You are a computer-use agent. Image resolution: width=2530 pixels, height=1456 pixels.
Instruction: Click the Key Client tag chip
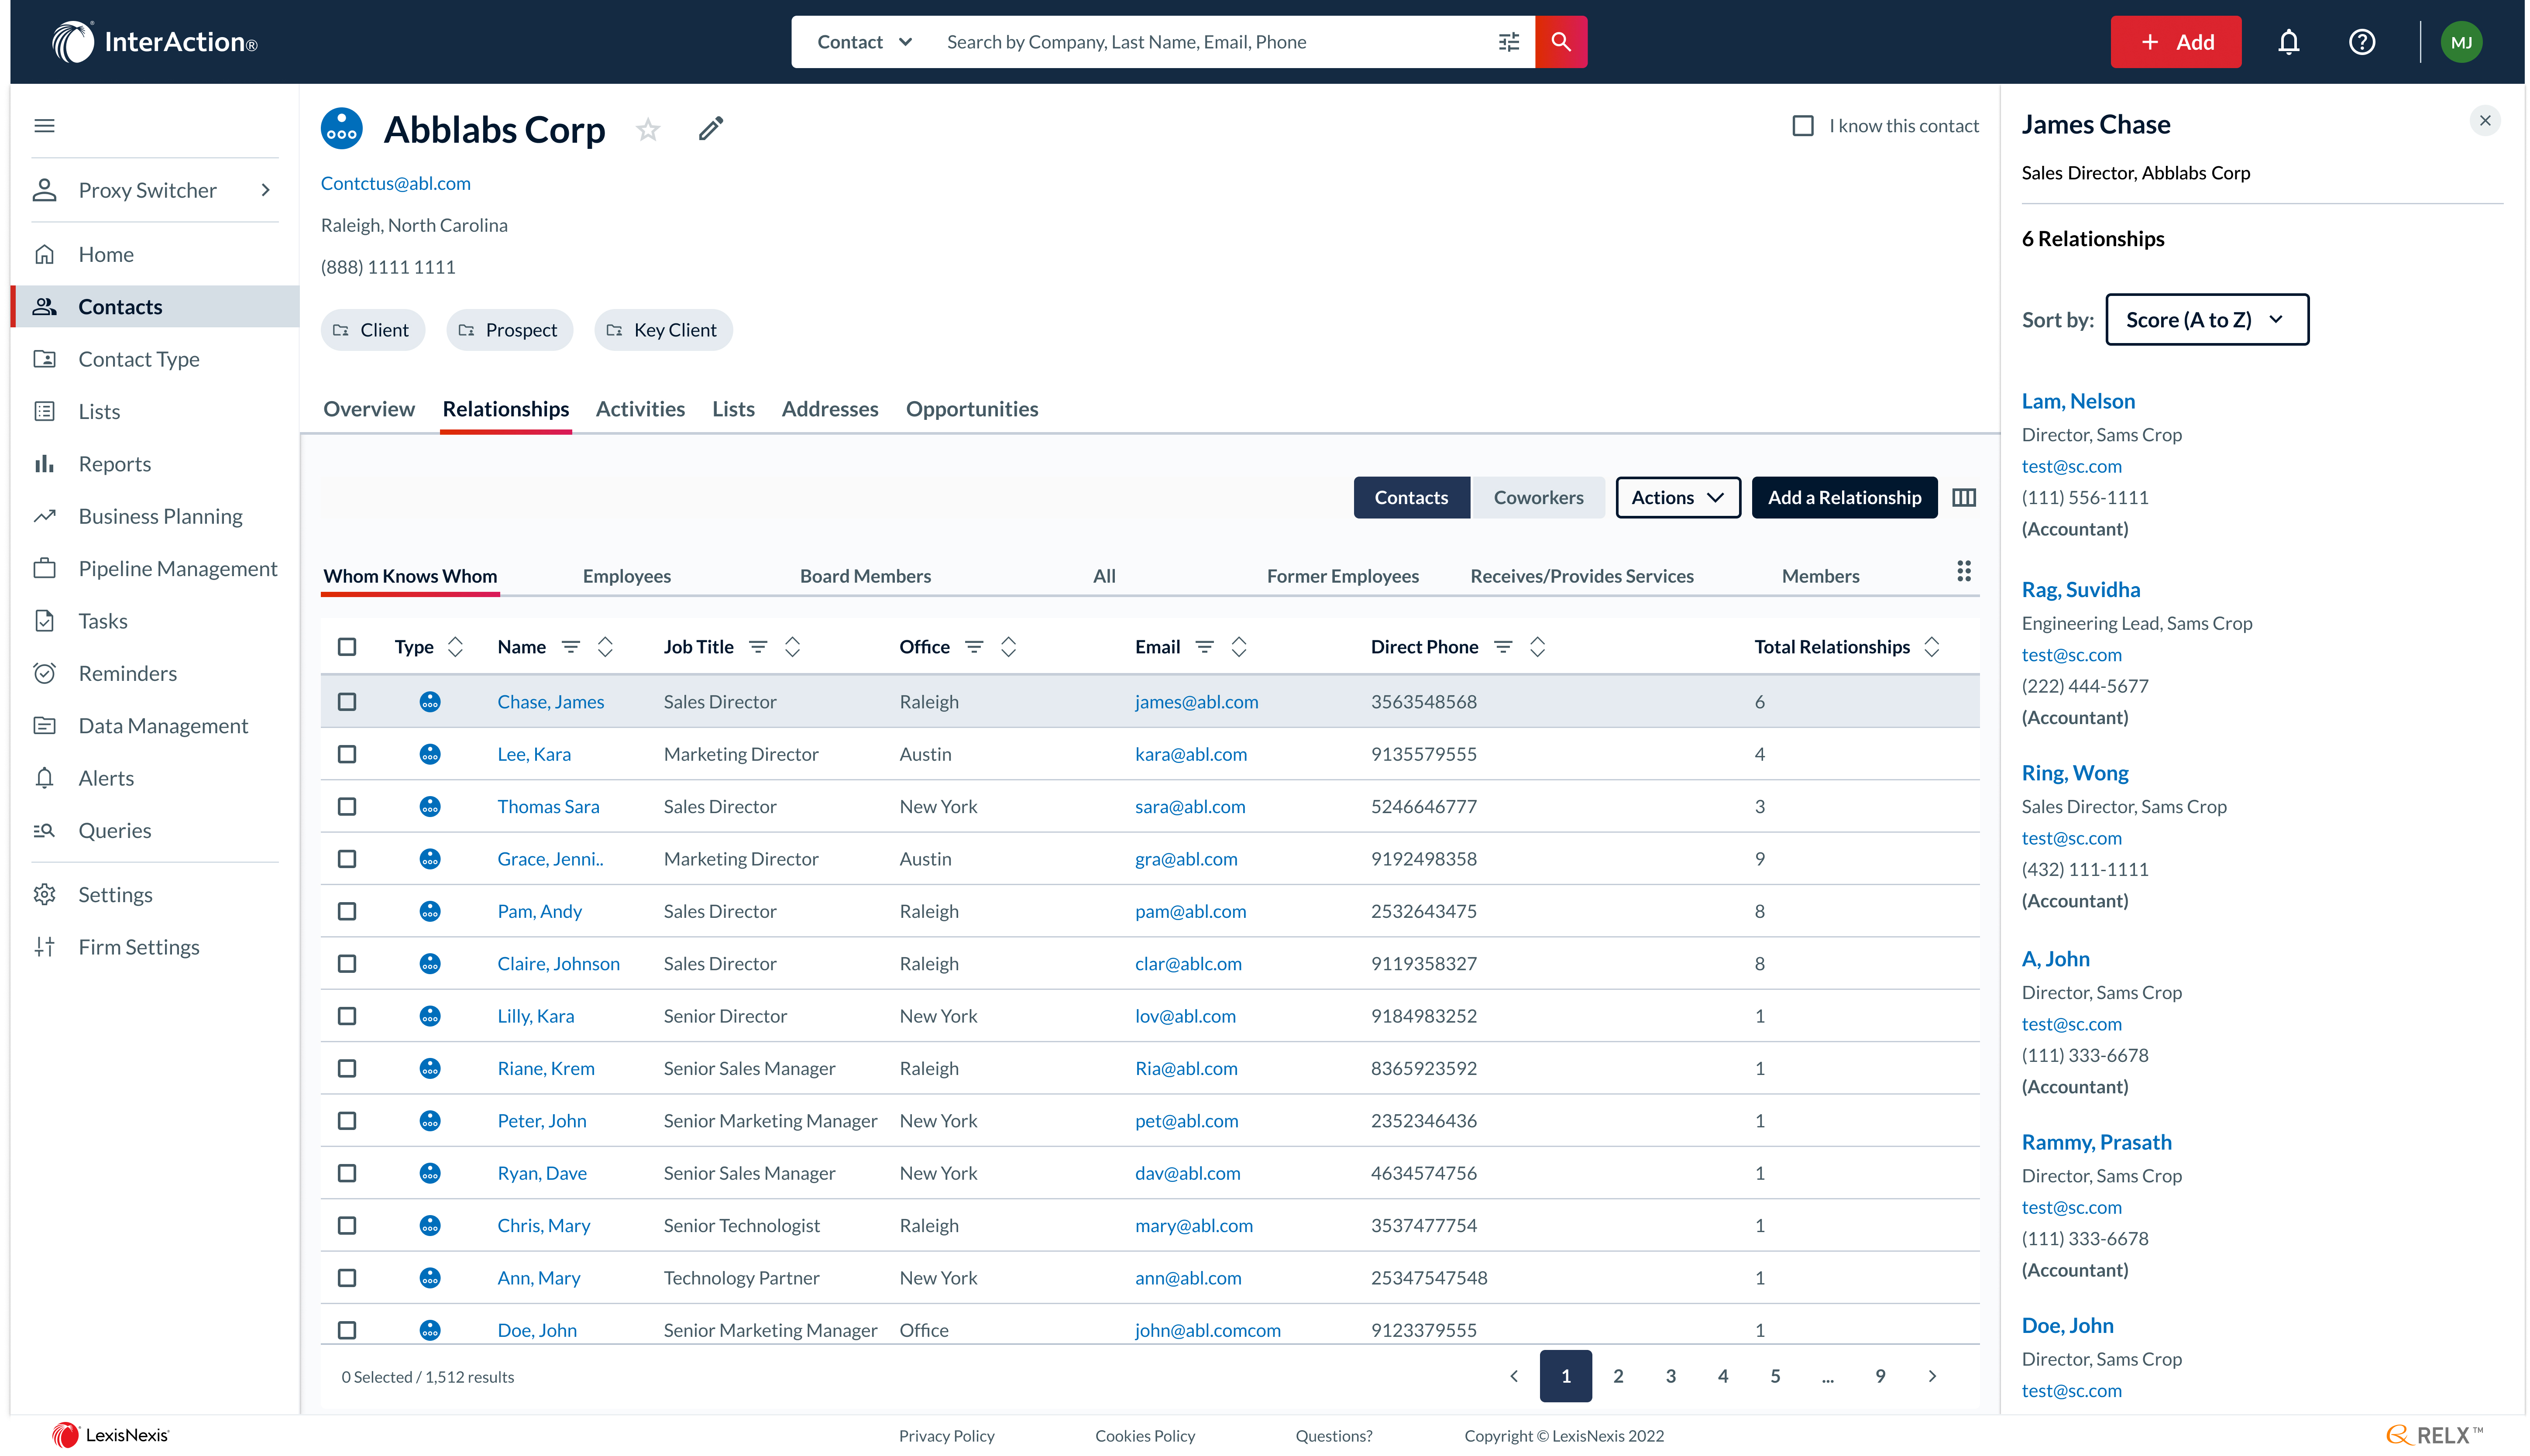tap(663, 330)
